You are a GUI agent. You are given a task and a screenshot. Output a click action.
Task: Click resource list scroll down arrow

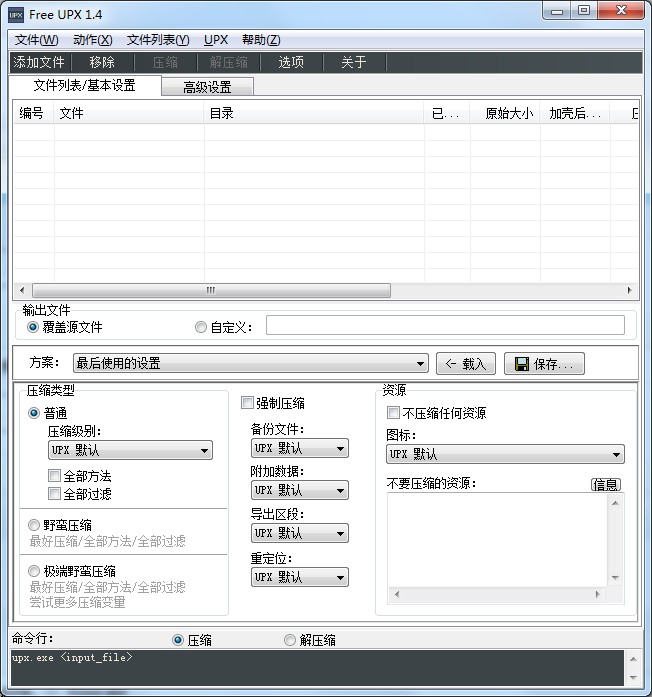pos(616,577)
